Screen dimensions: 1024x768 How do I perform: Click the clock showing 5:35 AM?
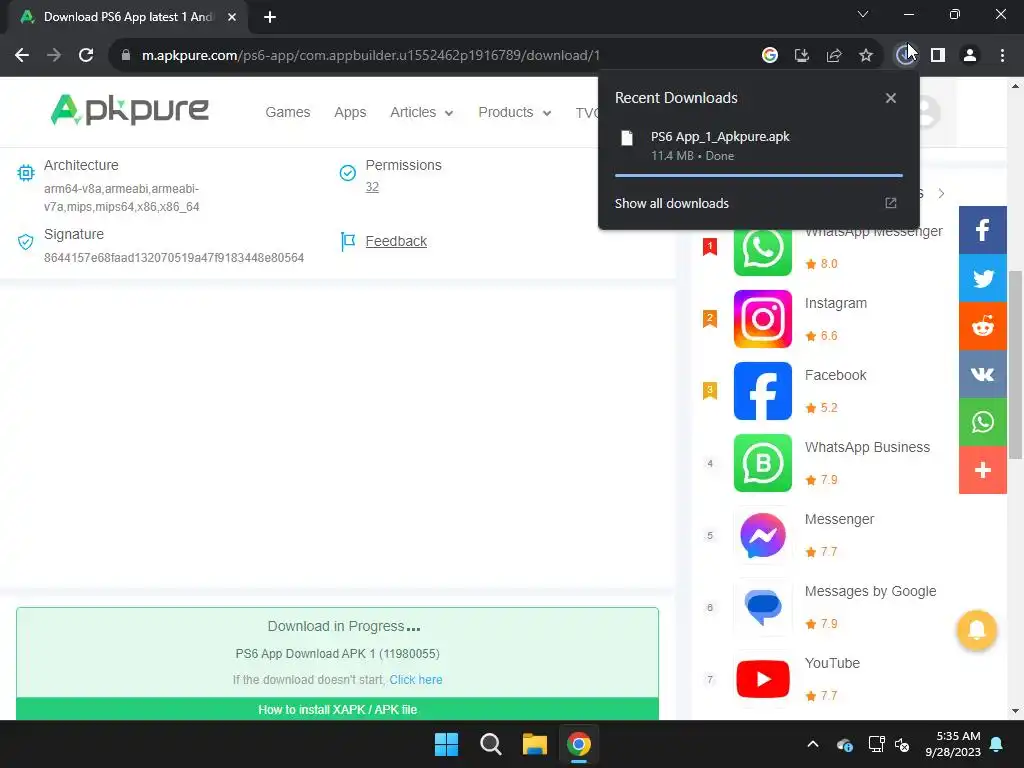pyautogui.click(x=953, y=744)
